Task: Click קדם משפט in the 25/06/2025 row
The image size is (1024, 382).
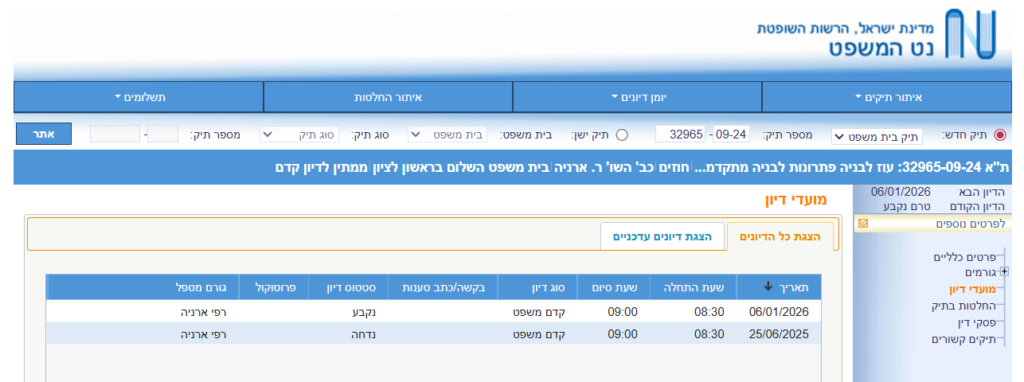Action: tap(538, 334)
